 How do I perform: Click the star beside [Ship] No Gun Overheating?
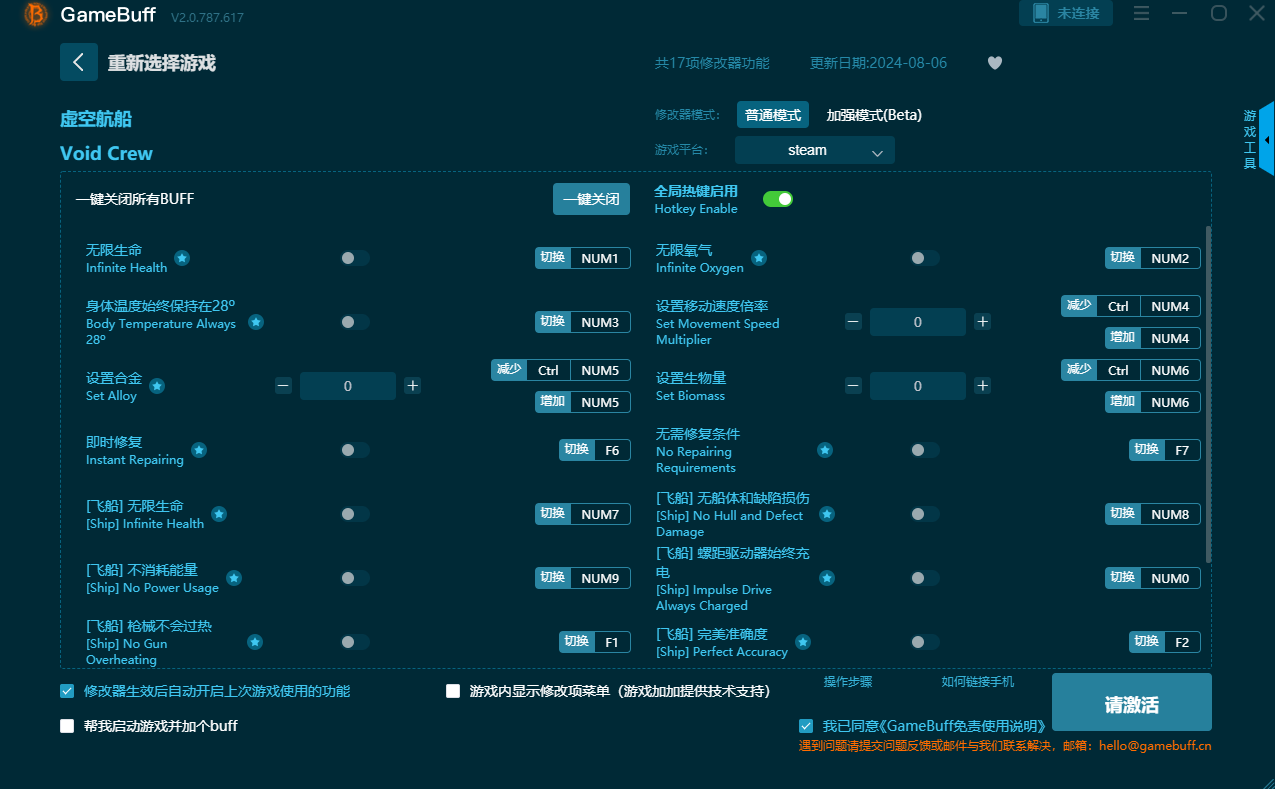255,642
